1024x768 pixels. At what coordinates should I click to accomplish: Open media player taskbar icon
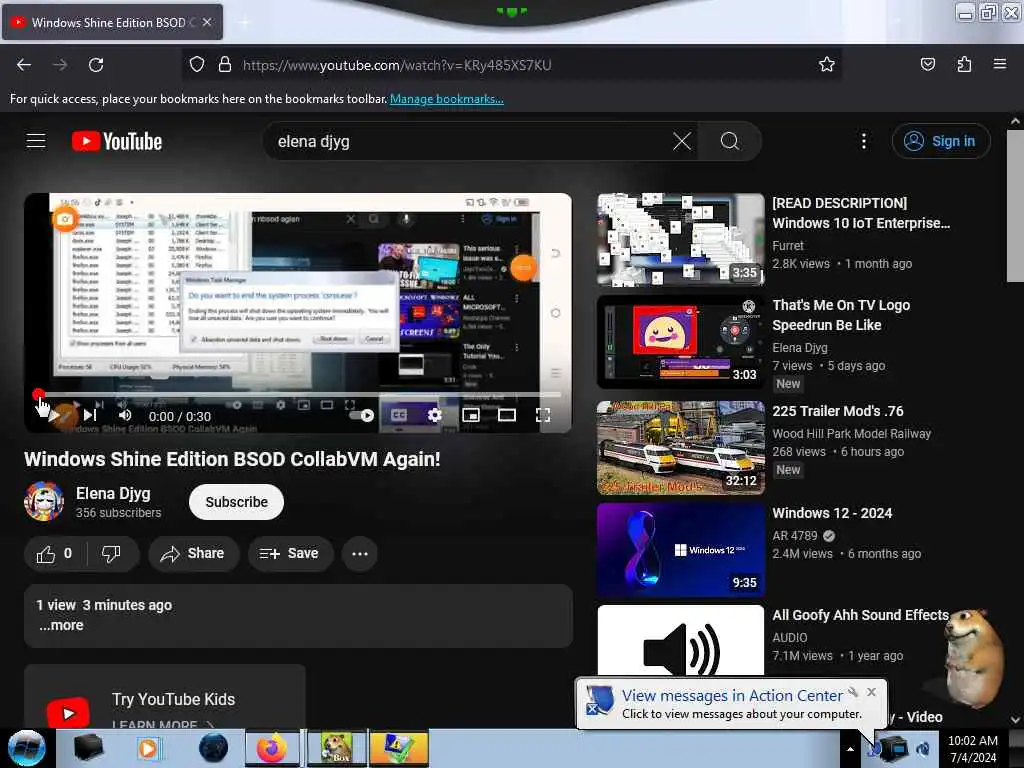[x=148, y=748]
